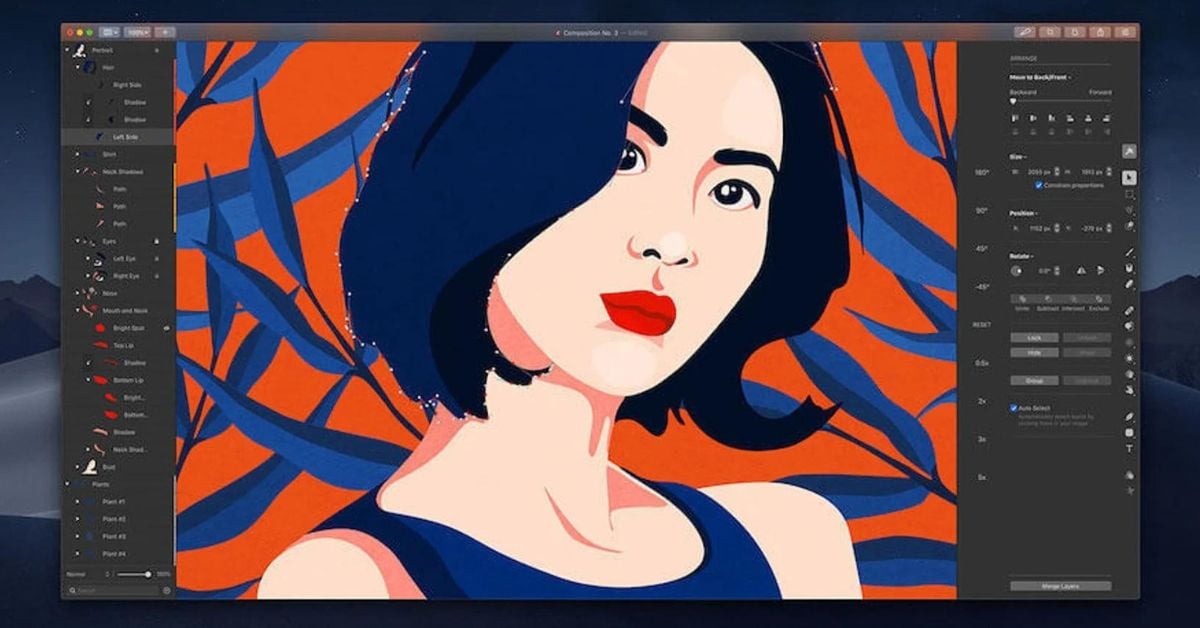Toggle the Constrain proportions checkbox
This screenshot has height=628, width=1200.
[1039, 185]
